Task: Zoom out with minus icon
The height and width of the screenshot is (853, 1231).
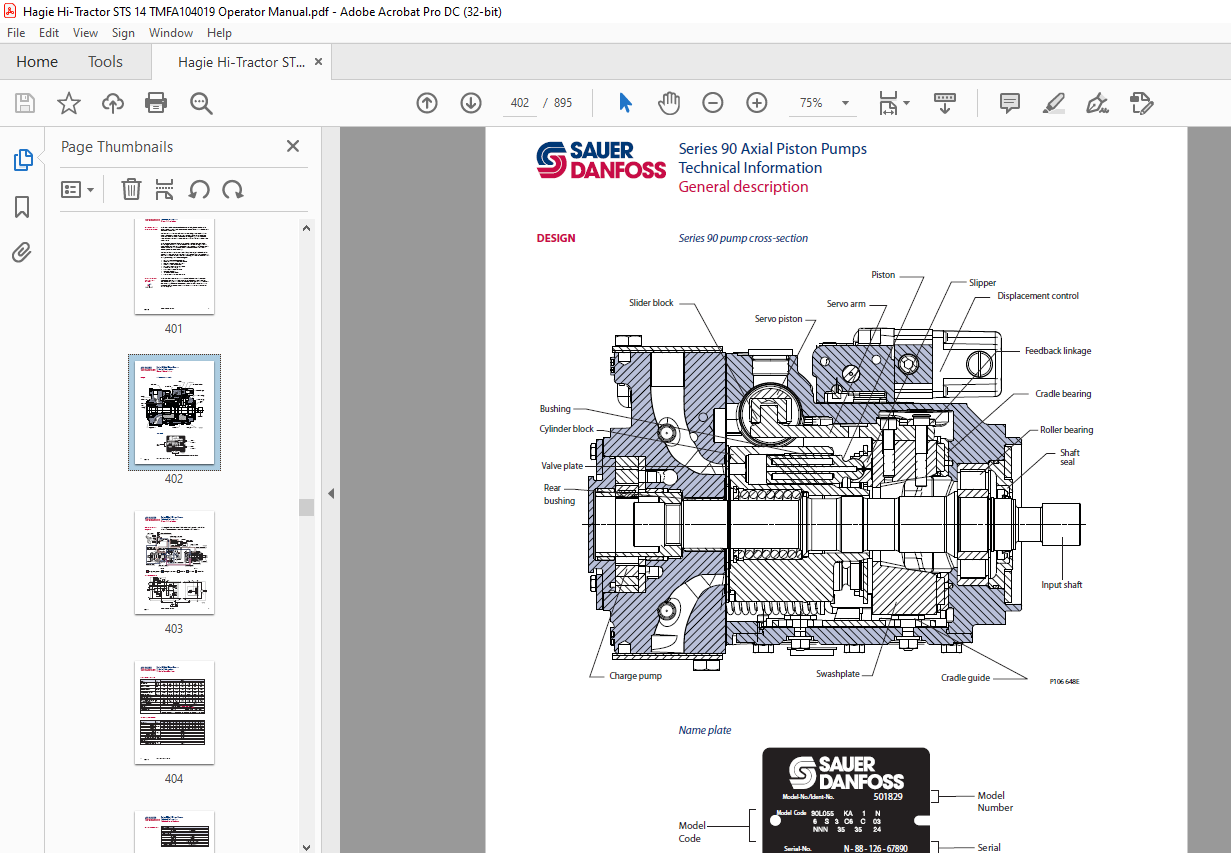Action: coord(713,103)
